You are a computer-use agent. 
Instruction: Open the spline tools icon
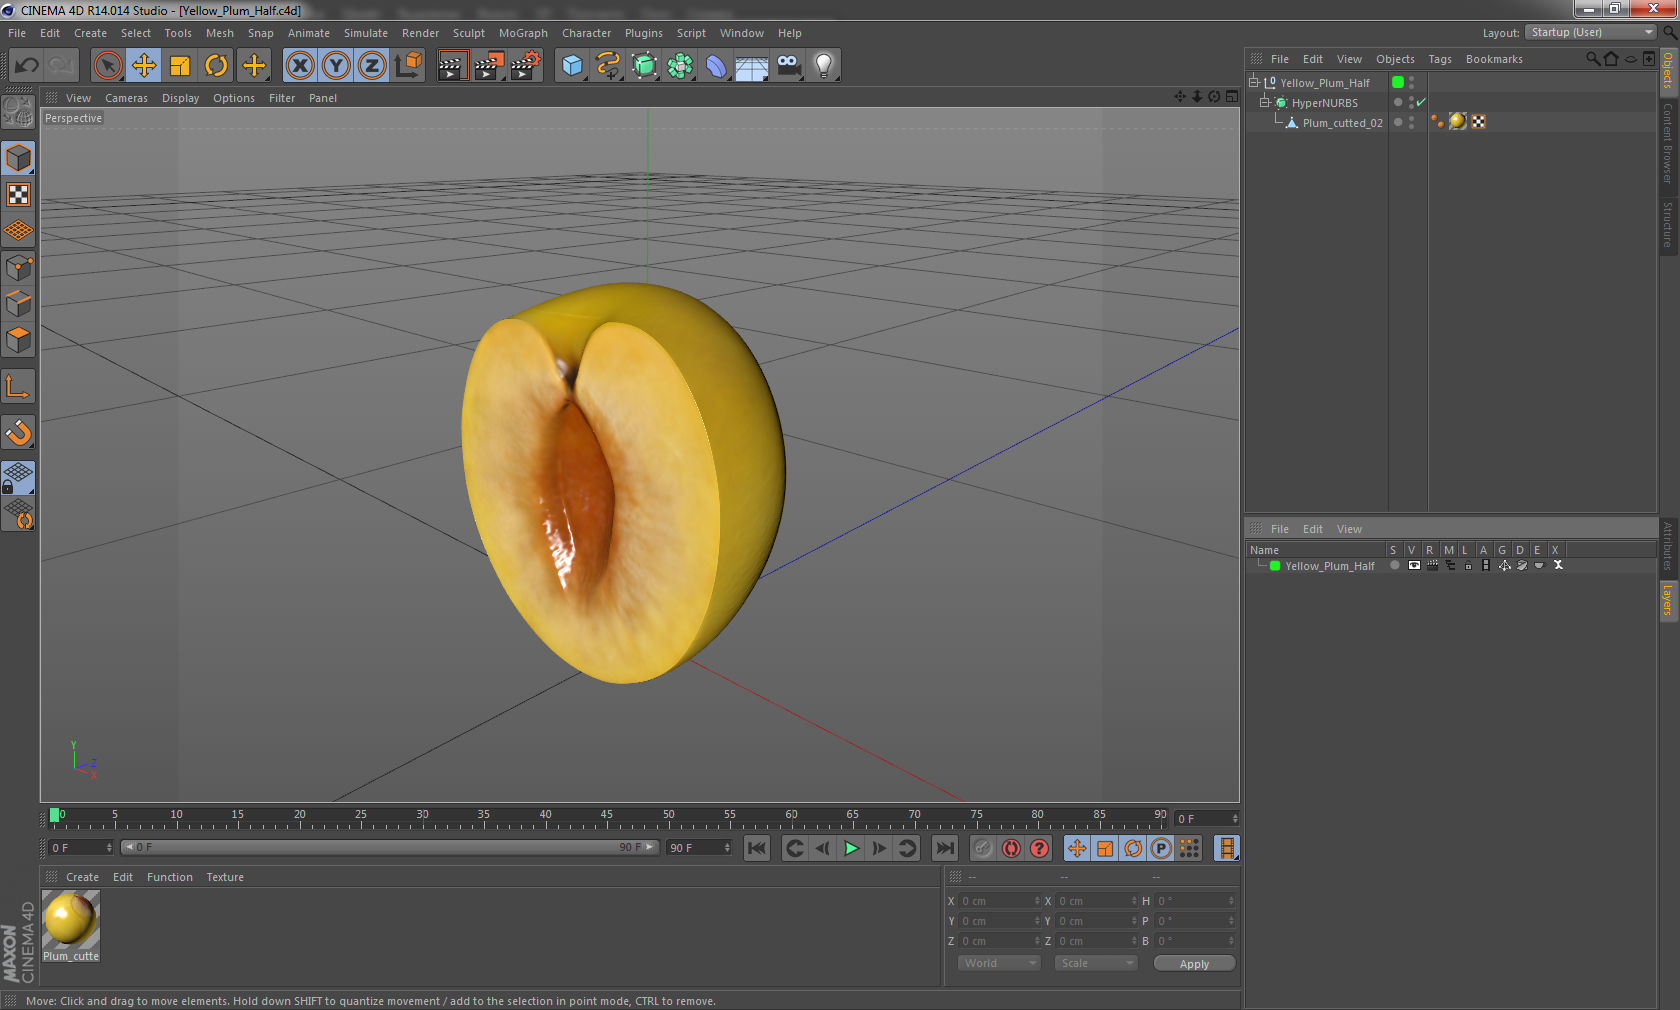pos(608,66)
